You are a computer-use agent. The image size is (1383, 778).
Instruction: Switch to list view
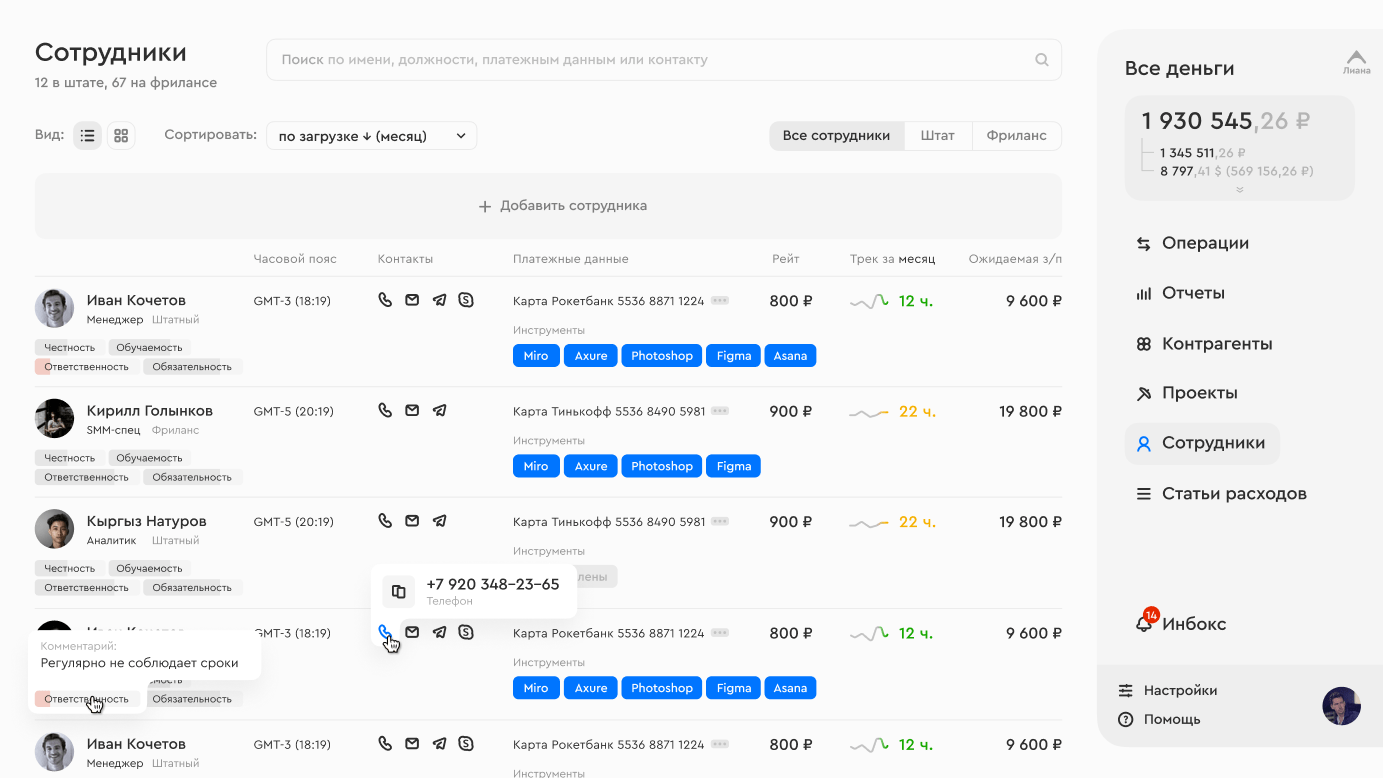88,135
